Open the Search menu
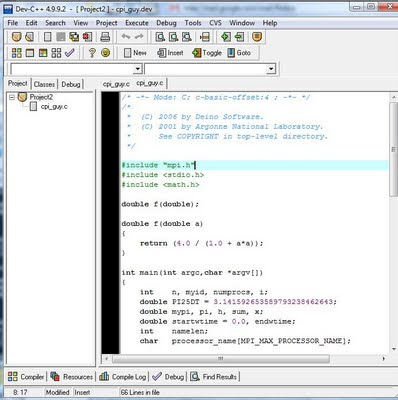The height and width of the screenshot is (400, 398). pyautogui.click(x=55, y=23)
